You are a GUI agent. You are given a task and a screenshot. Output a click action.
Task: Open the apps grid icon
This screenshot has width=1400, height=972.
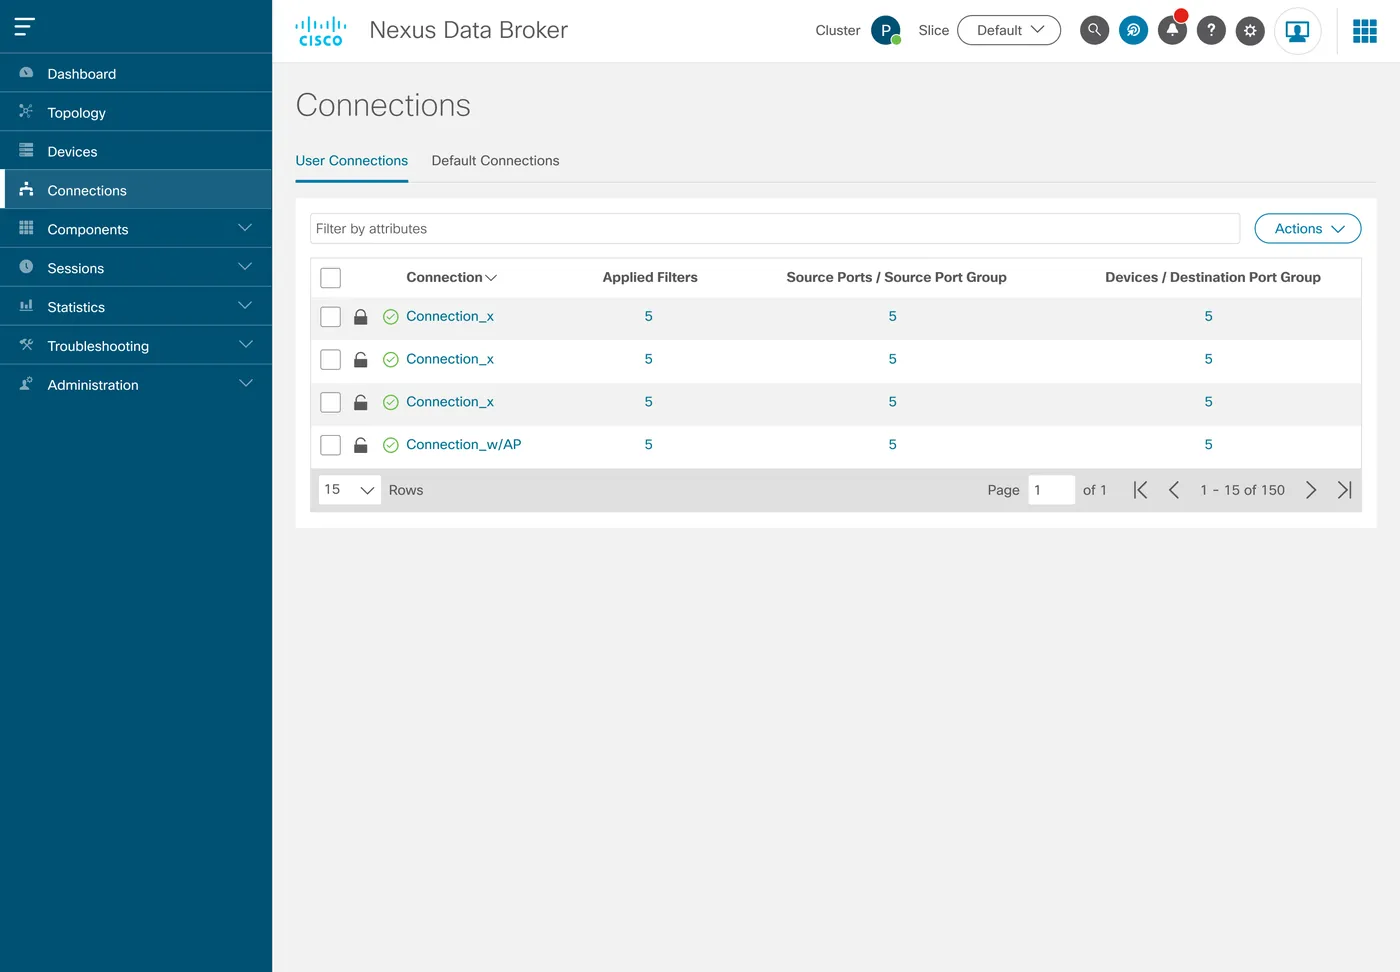coord(1365,31)
